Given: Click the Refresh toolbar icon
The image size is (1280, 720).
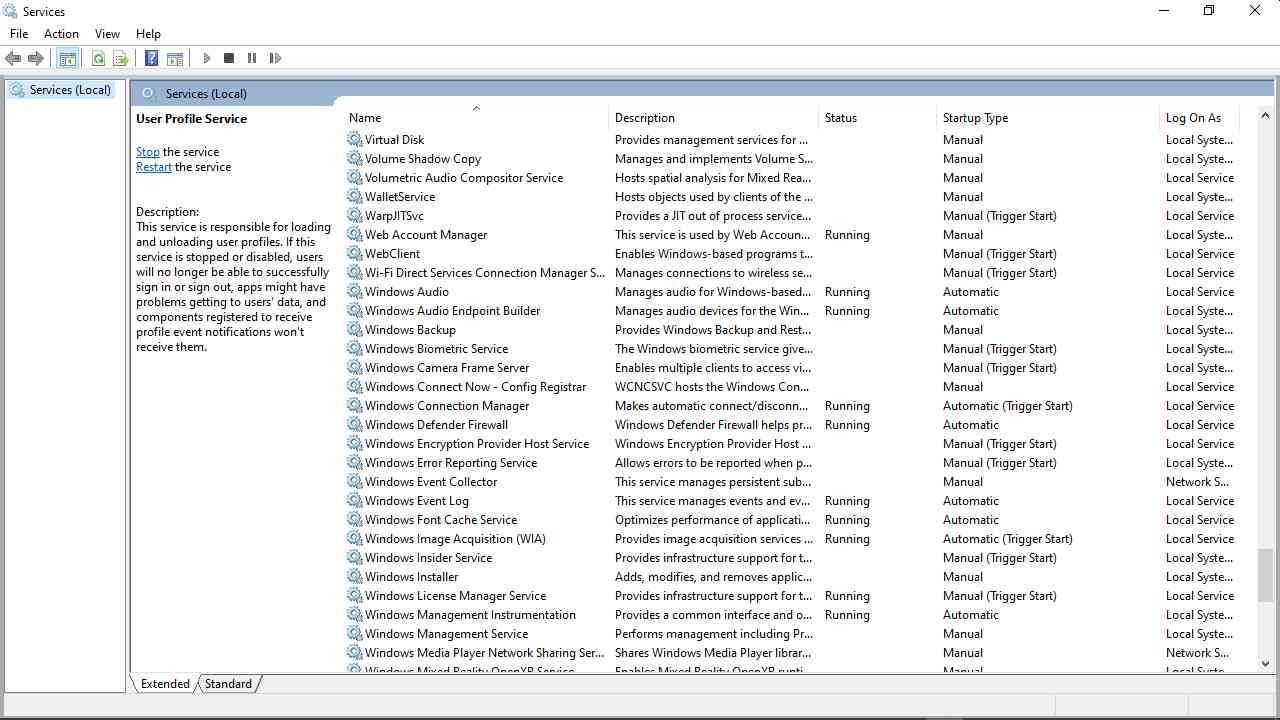Looking at the screenshot, I should point(98,59).
